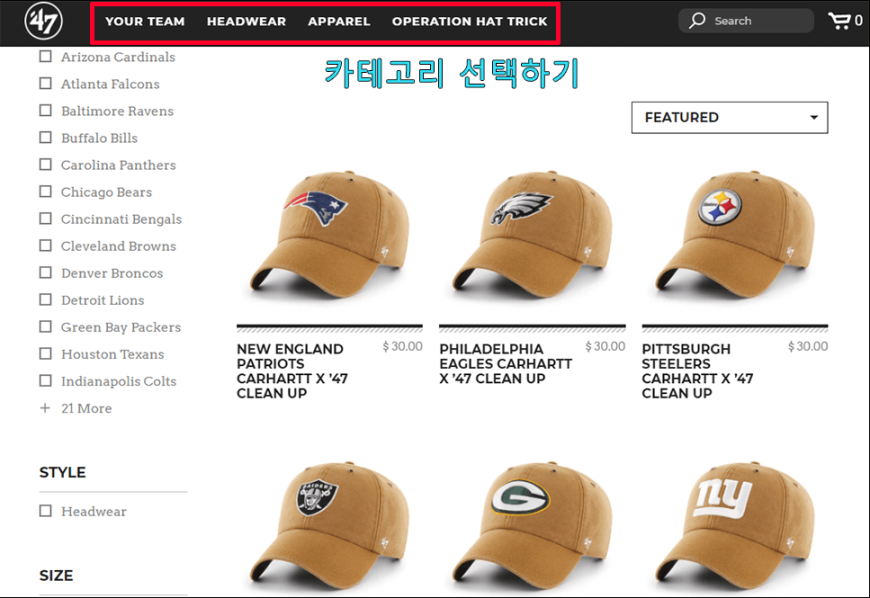The width and height of the screenshot is (870, 598).
Task: View the New York Giants cap image
Action: pyautogui.click(x=735, y=525)
